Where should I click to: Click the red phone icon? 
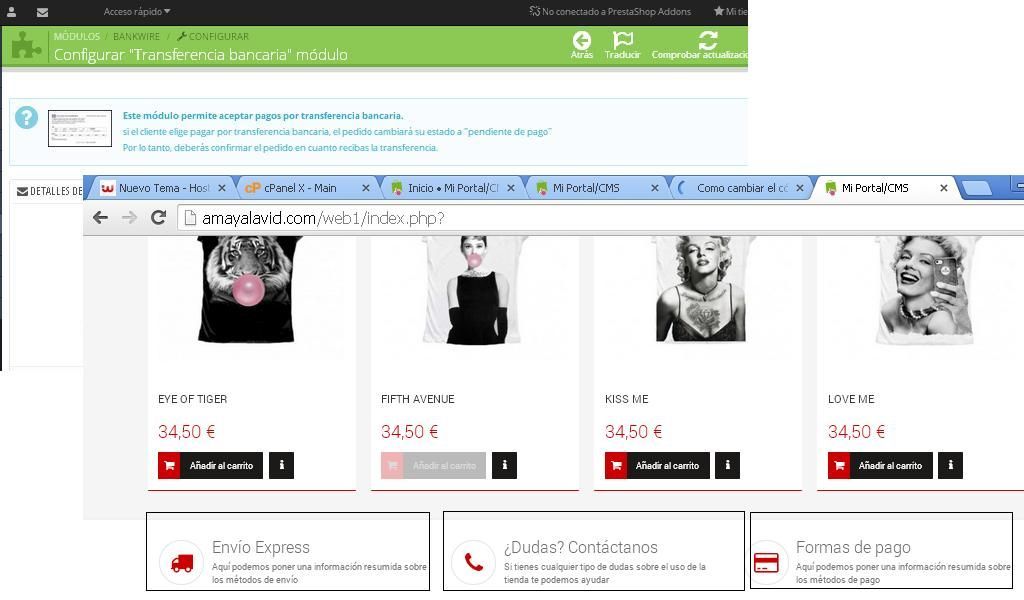[473, 563]
